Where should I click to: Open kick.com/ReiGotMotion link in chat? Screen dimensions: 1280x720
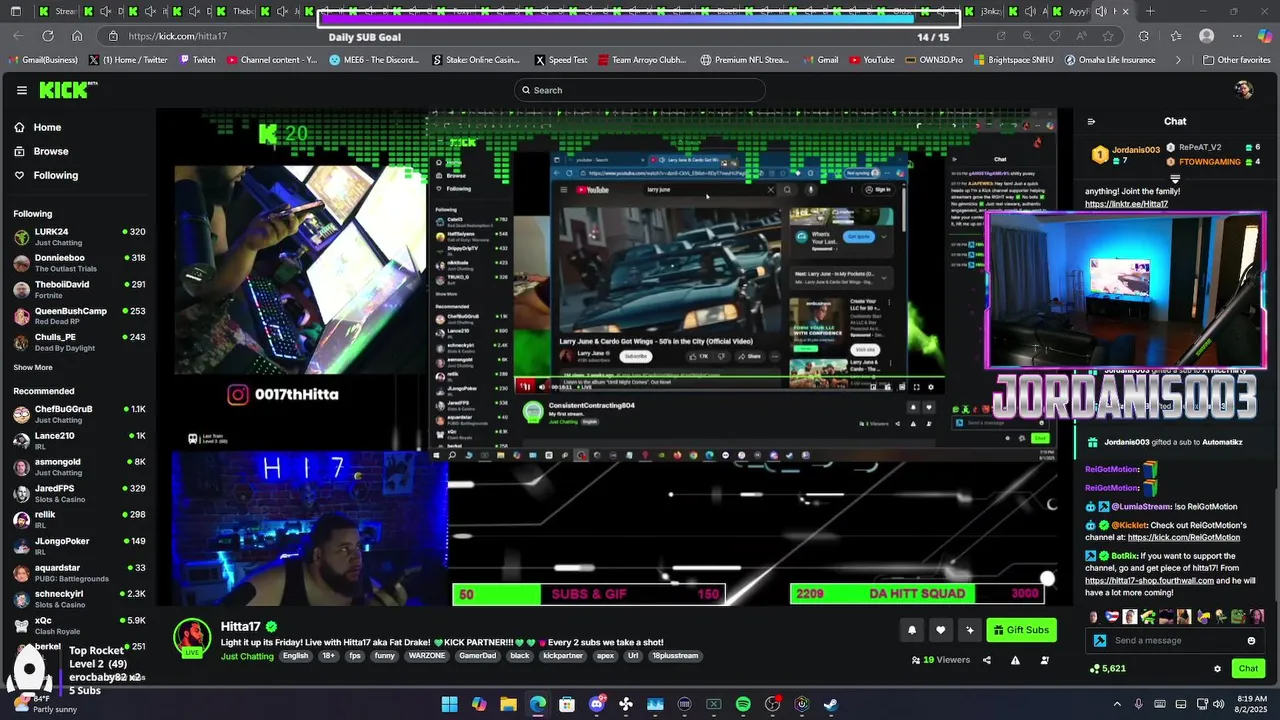(1184, 537)
